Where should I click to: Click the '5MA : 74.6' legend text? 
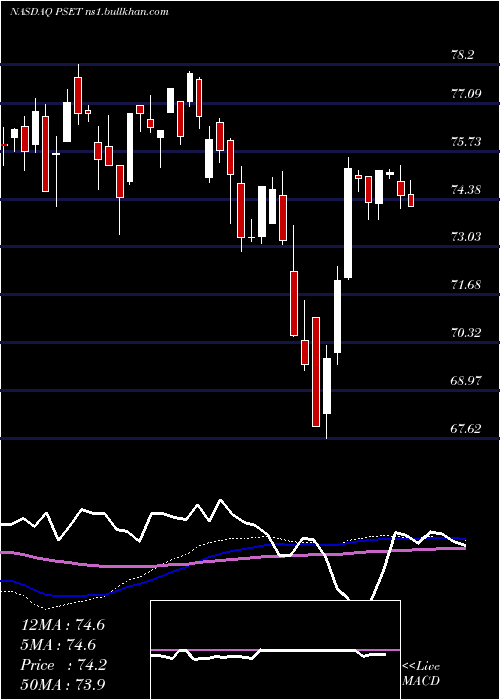(58, 645)
